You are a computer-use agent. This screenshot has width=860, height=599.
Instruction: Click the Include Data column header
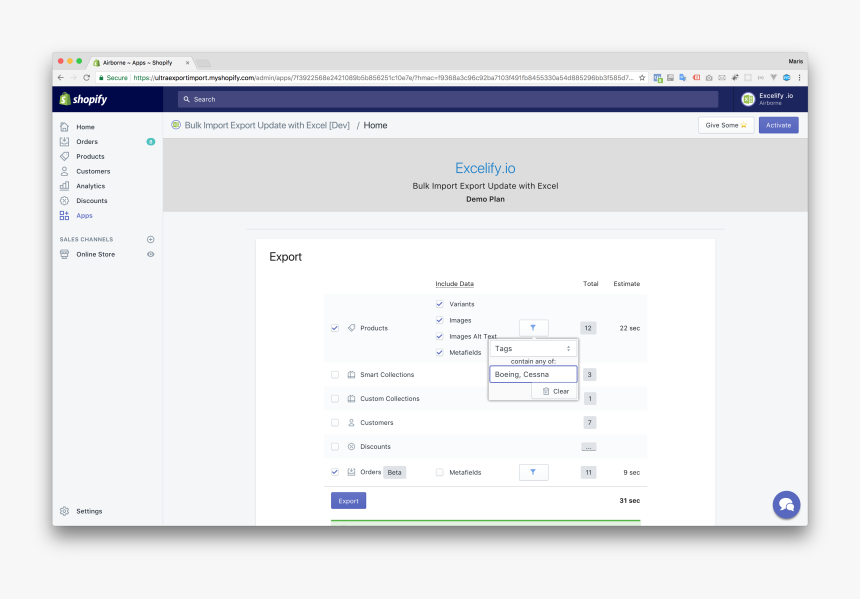point(454,284)
